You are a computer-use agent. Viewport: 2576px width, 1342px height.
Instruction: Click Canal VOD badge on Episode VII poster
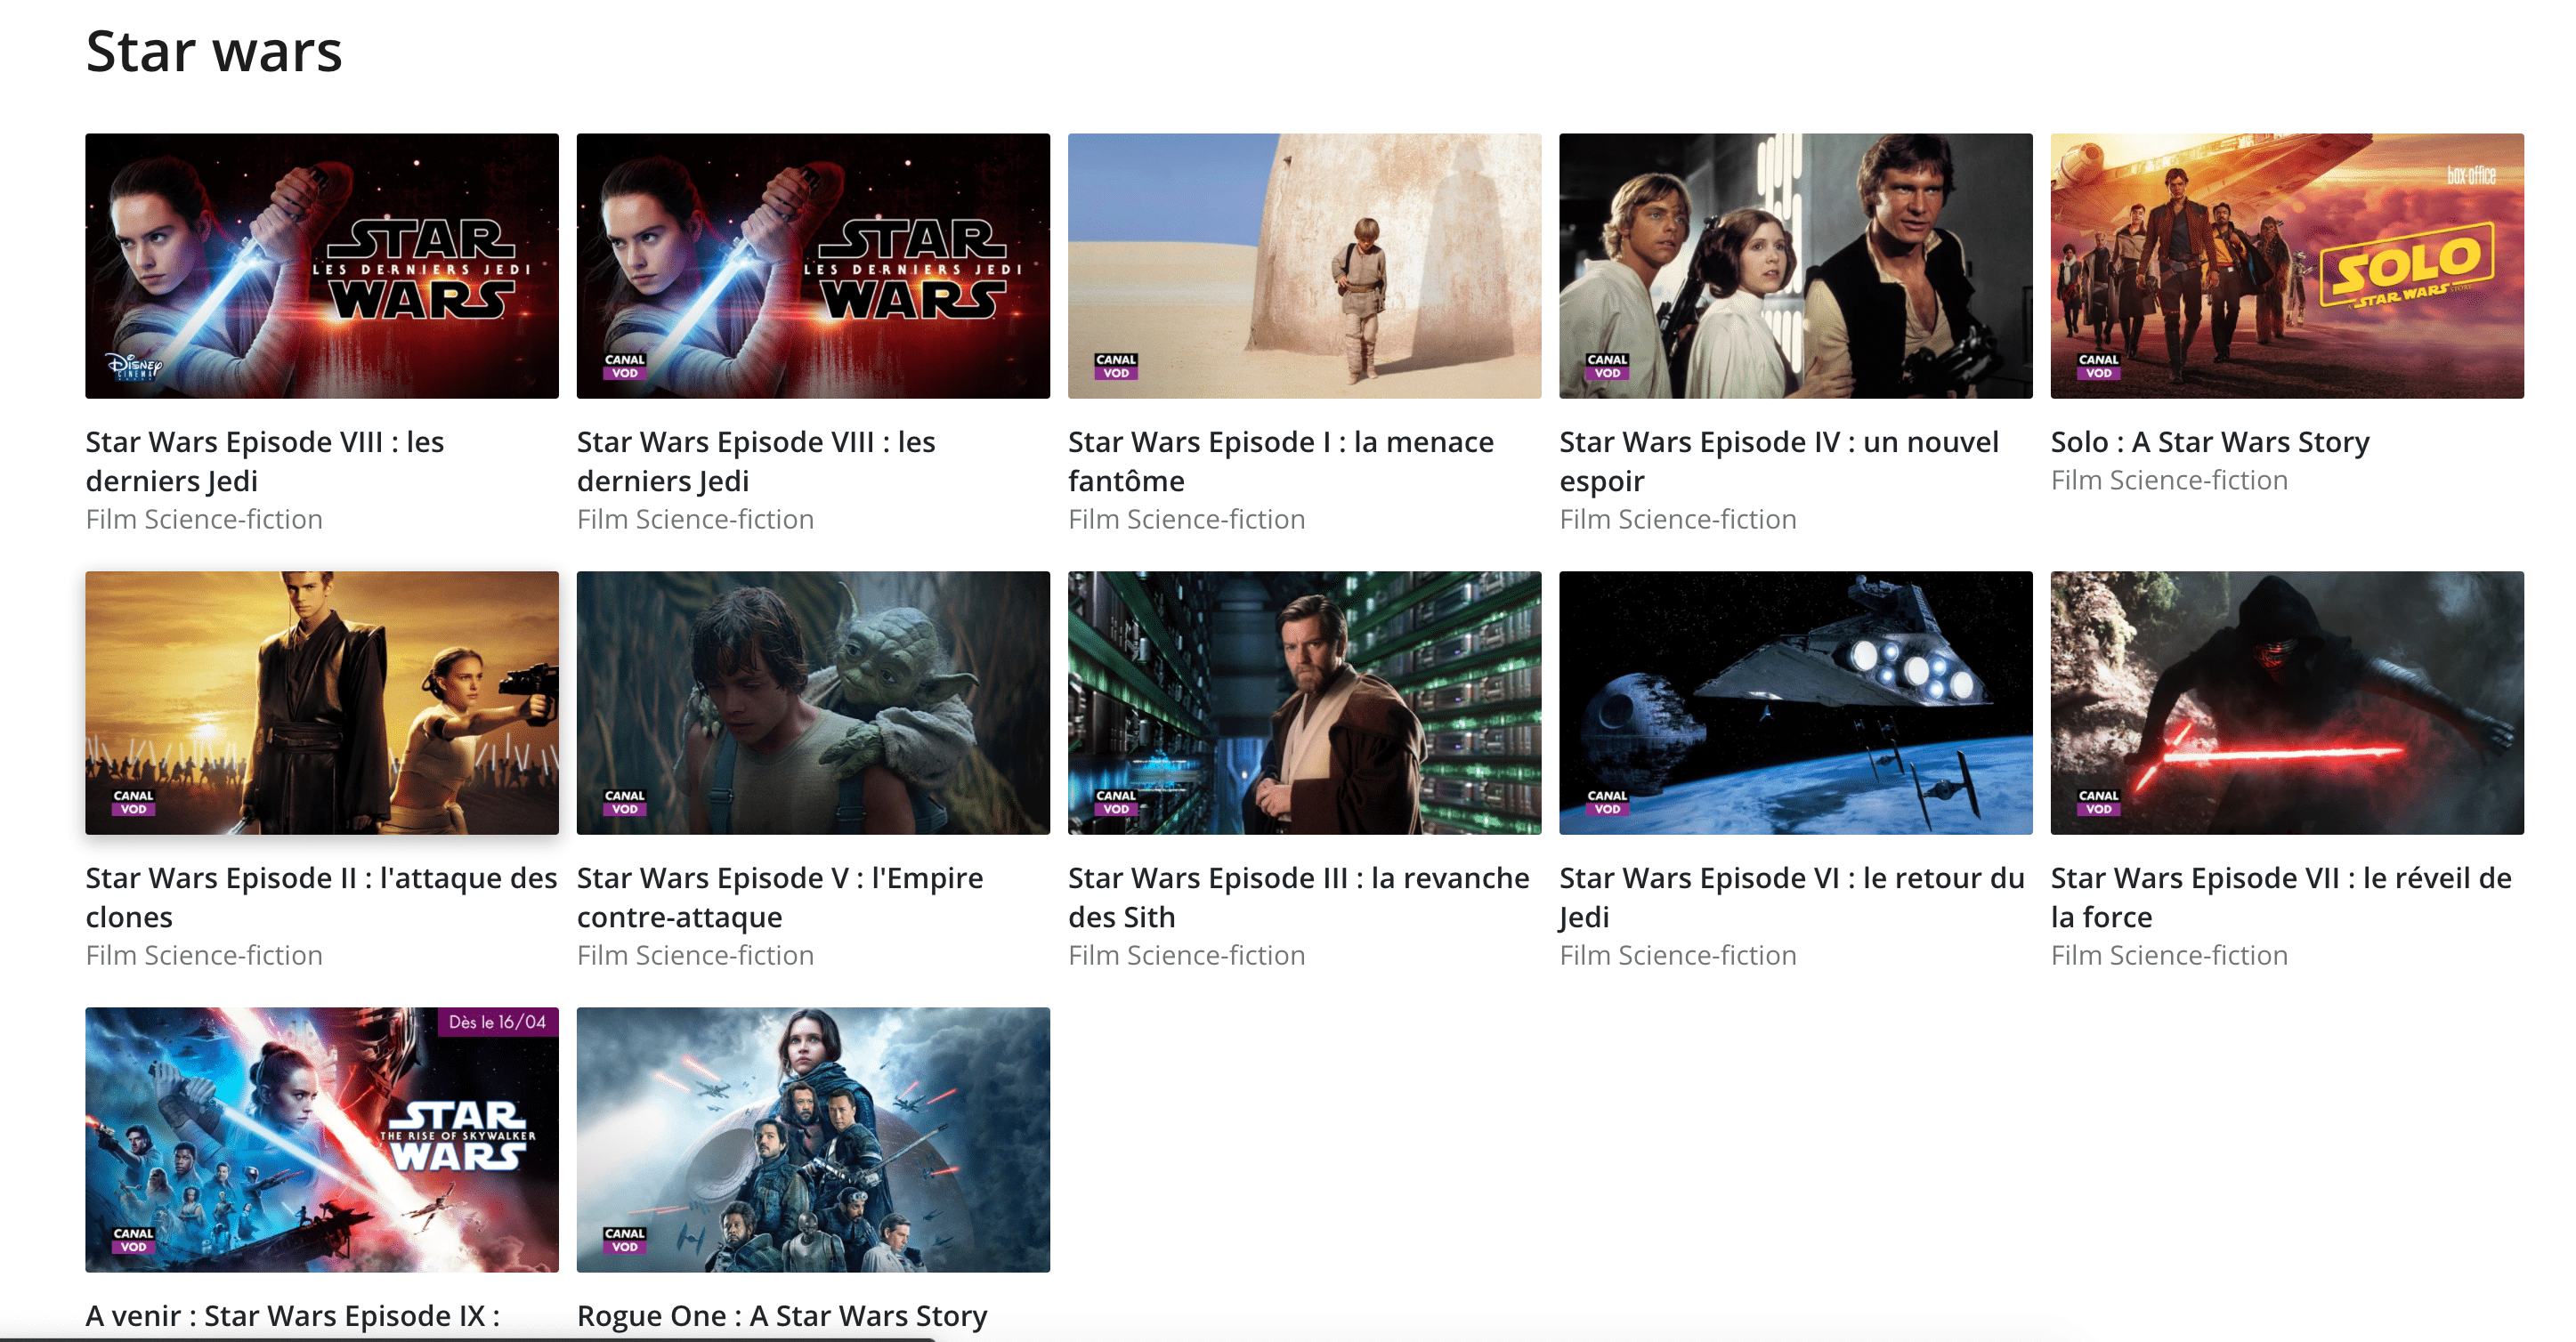2098,802
